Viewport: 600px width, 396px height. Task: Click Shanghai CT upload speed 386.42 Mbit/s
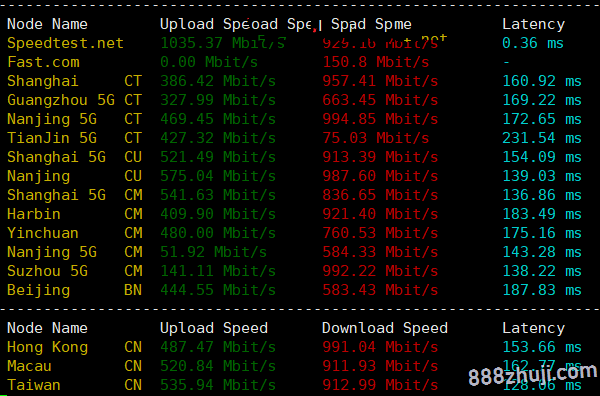click(218, 81)
